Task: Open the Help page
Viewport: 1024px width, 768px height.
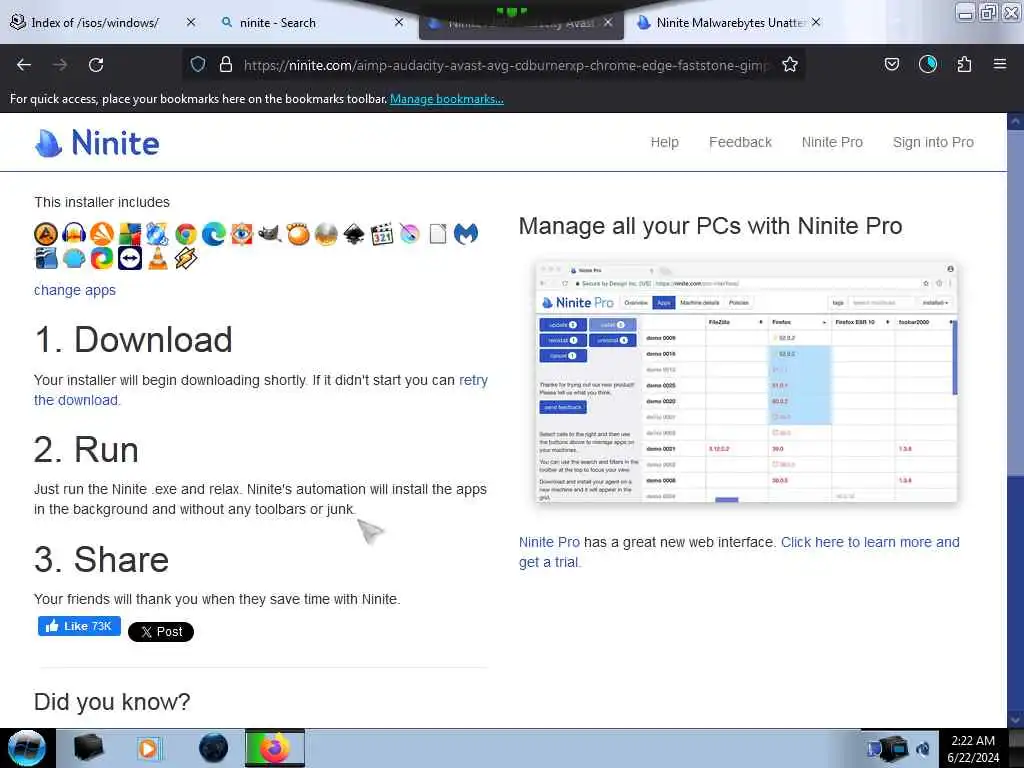Action: coord(664,142)
